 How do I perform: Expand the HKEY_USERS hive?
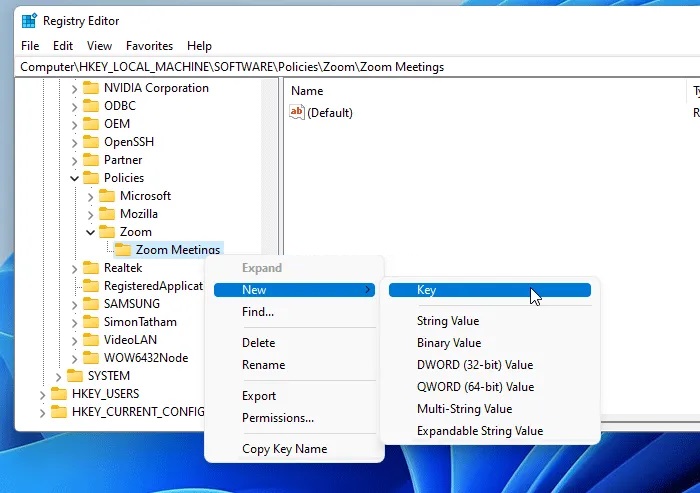(x=42, y=395)
